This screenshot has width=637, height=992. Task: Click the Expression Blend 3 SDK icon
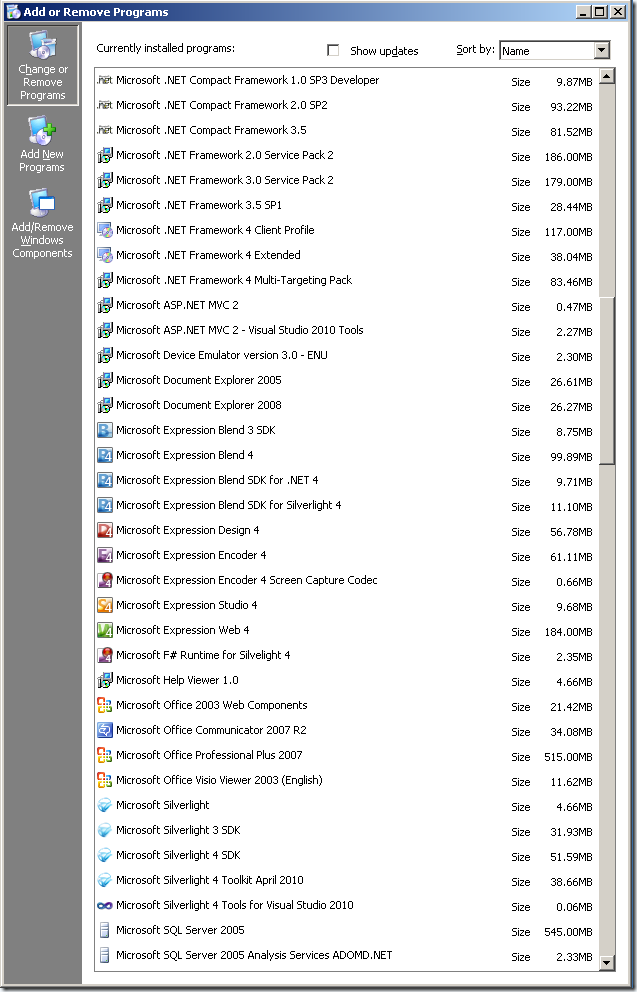point(104,430)
